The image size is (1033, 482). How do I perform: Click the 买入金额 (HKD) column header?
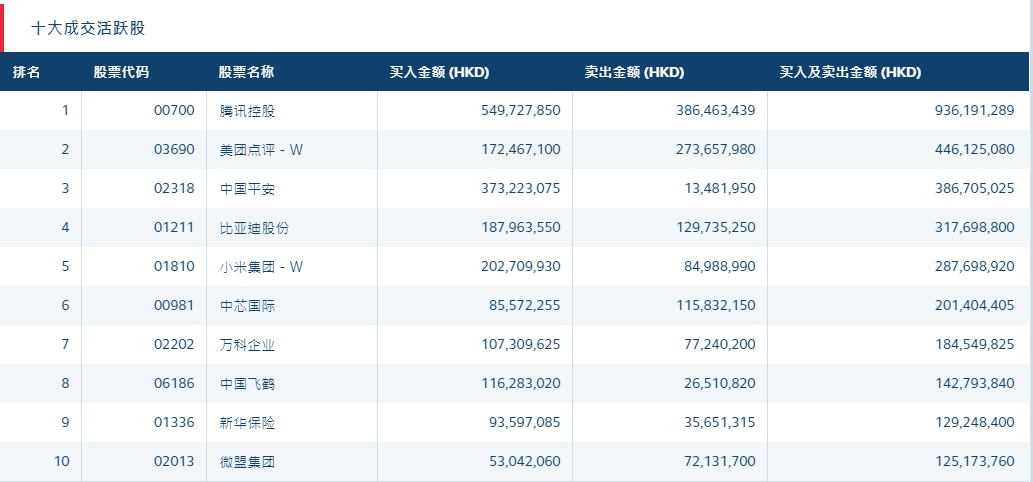click(439, 72)
